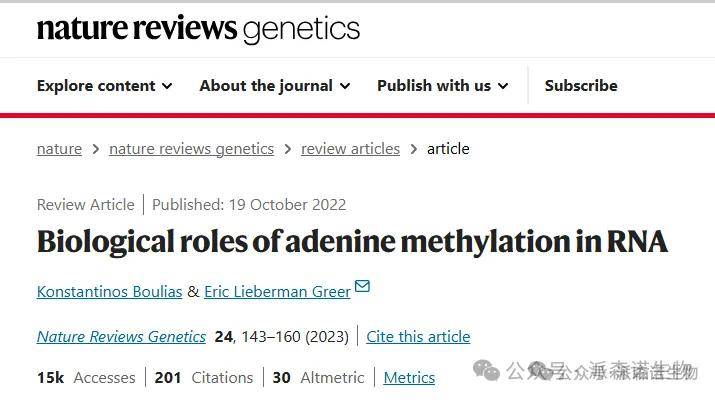Click the WeChat watermark icon
Viewport: 715px width, 400px height.
coord(487,370)
